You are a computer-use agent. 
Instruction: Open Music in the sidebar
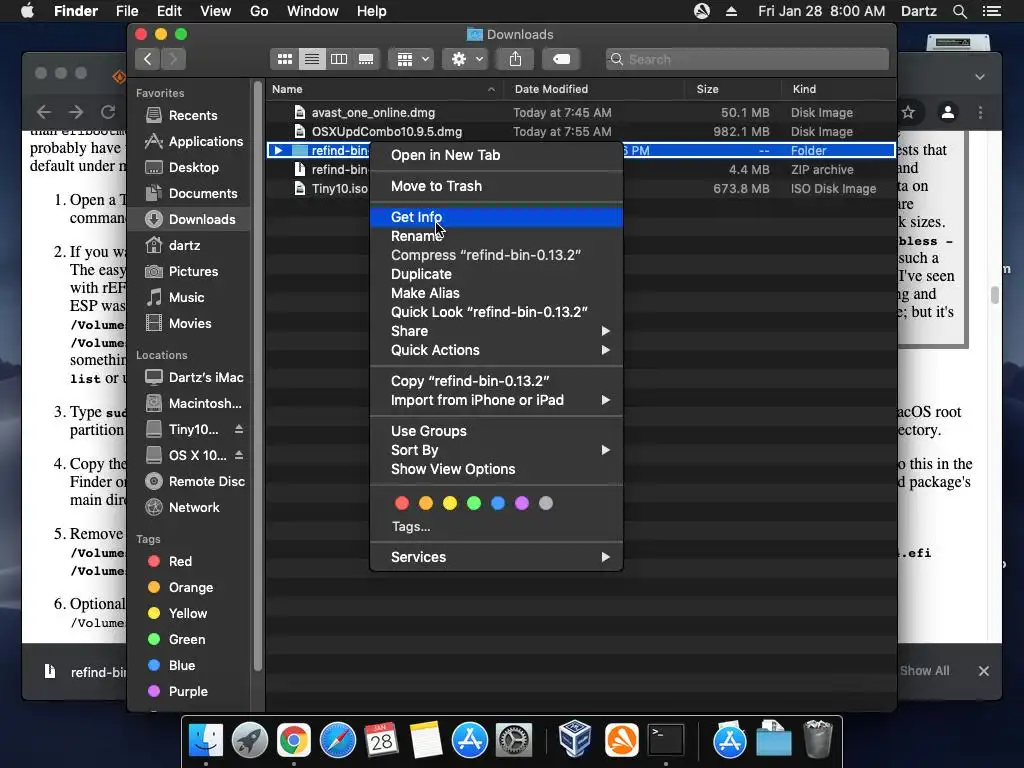(x=188, y=298)
